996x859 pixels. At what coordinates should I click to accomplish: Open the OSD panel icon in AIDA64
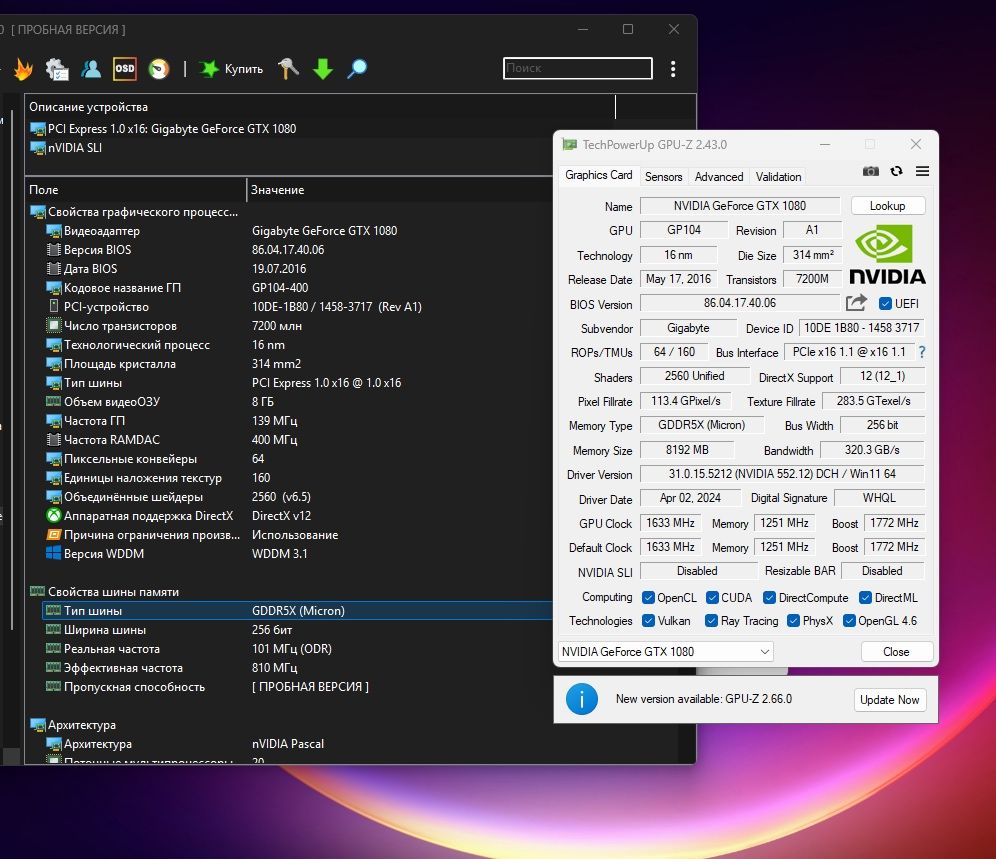(124, 69)
